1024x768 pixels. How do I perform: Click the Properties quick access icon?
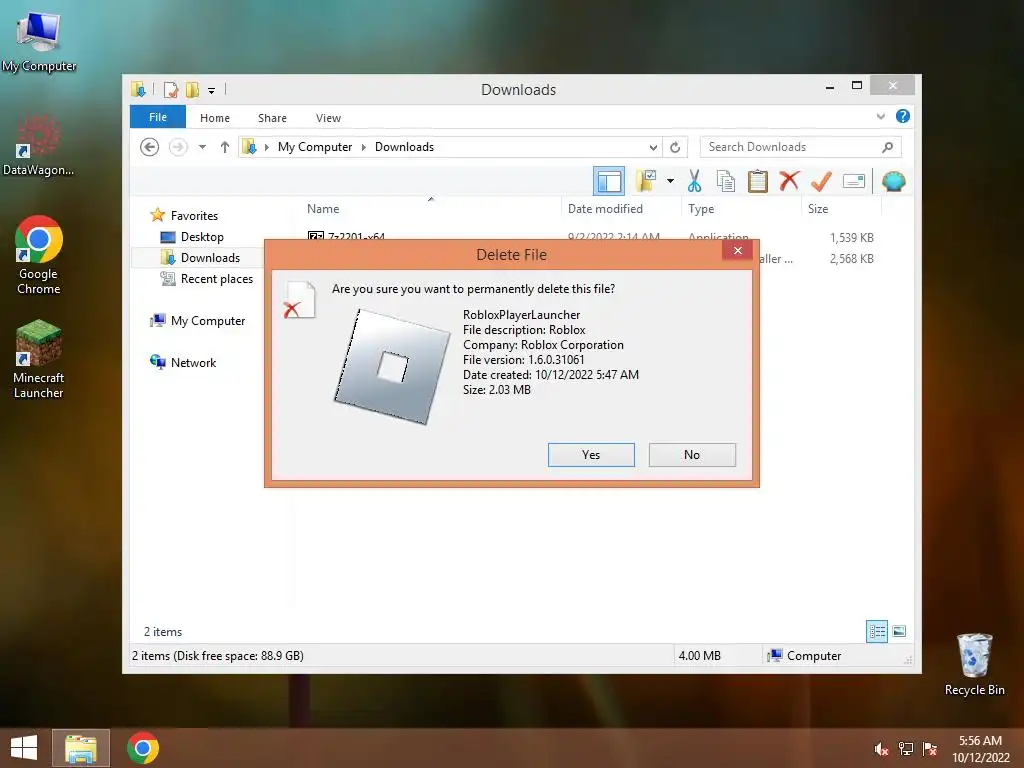pos(170,89)
